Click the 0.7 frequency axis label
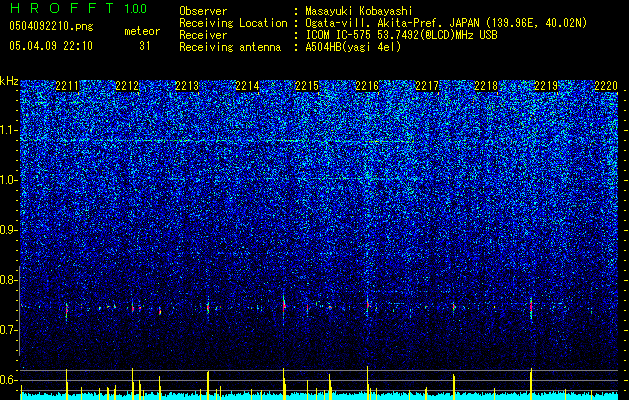Image resolution: width=629 pixels, height=400 pixels. (7, 330)
